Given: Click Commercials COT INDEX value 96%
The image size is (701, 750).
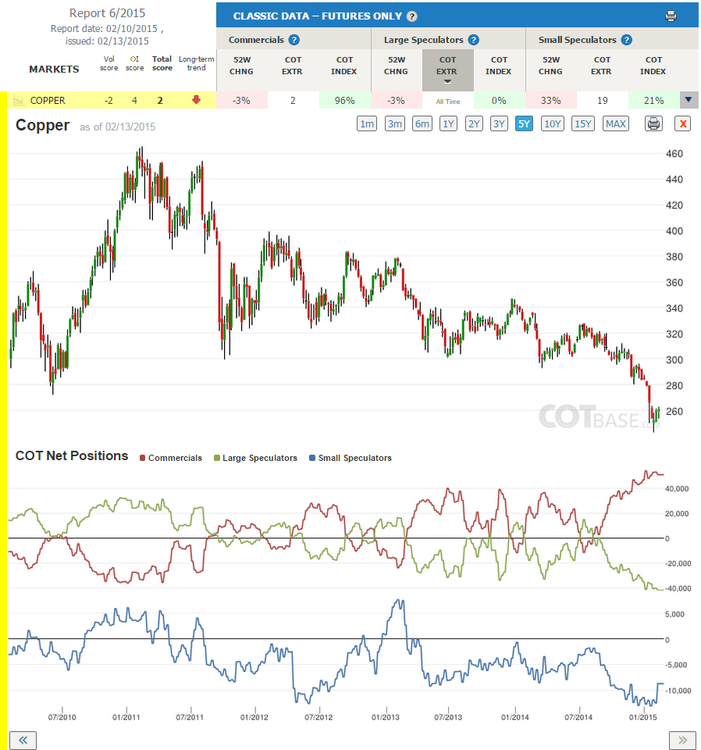Looking at the screenshot, I should 345,100.
